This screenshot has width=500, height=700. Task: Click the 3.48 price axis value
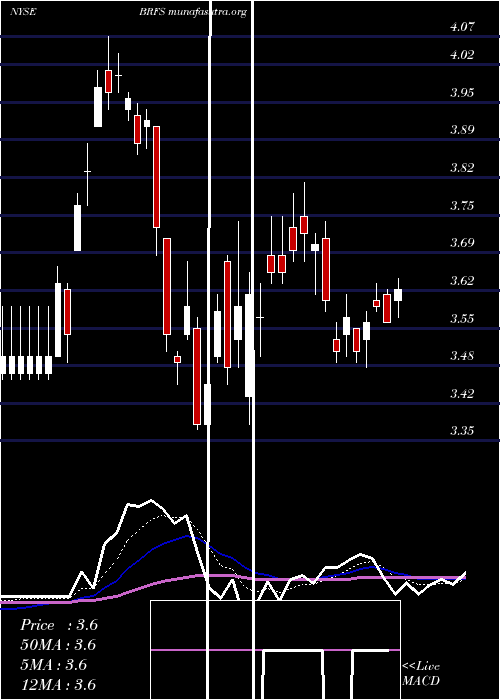[462, 356]
